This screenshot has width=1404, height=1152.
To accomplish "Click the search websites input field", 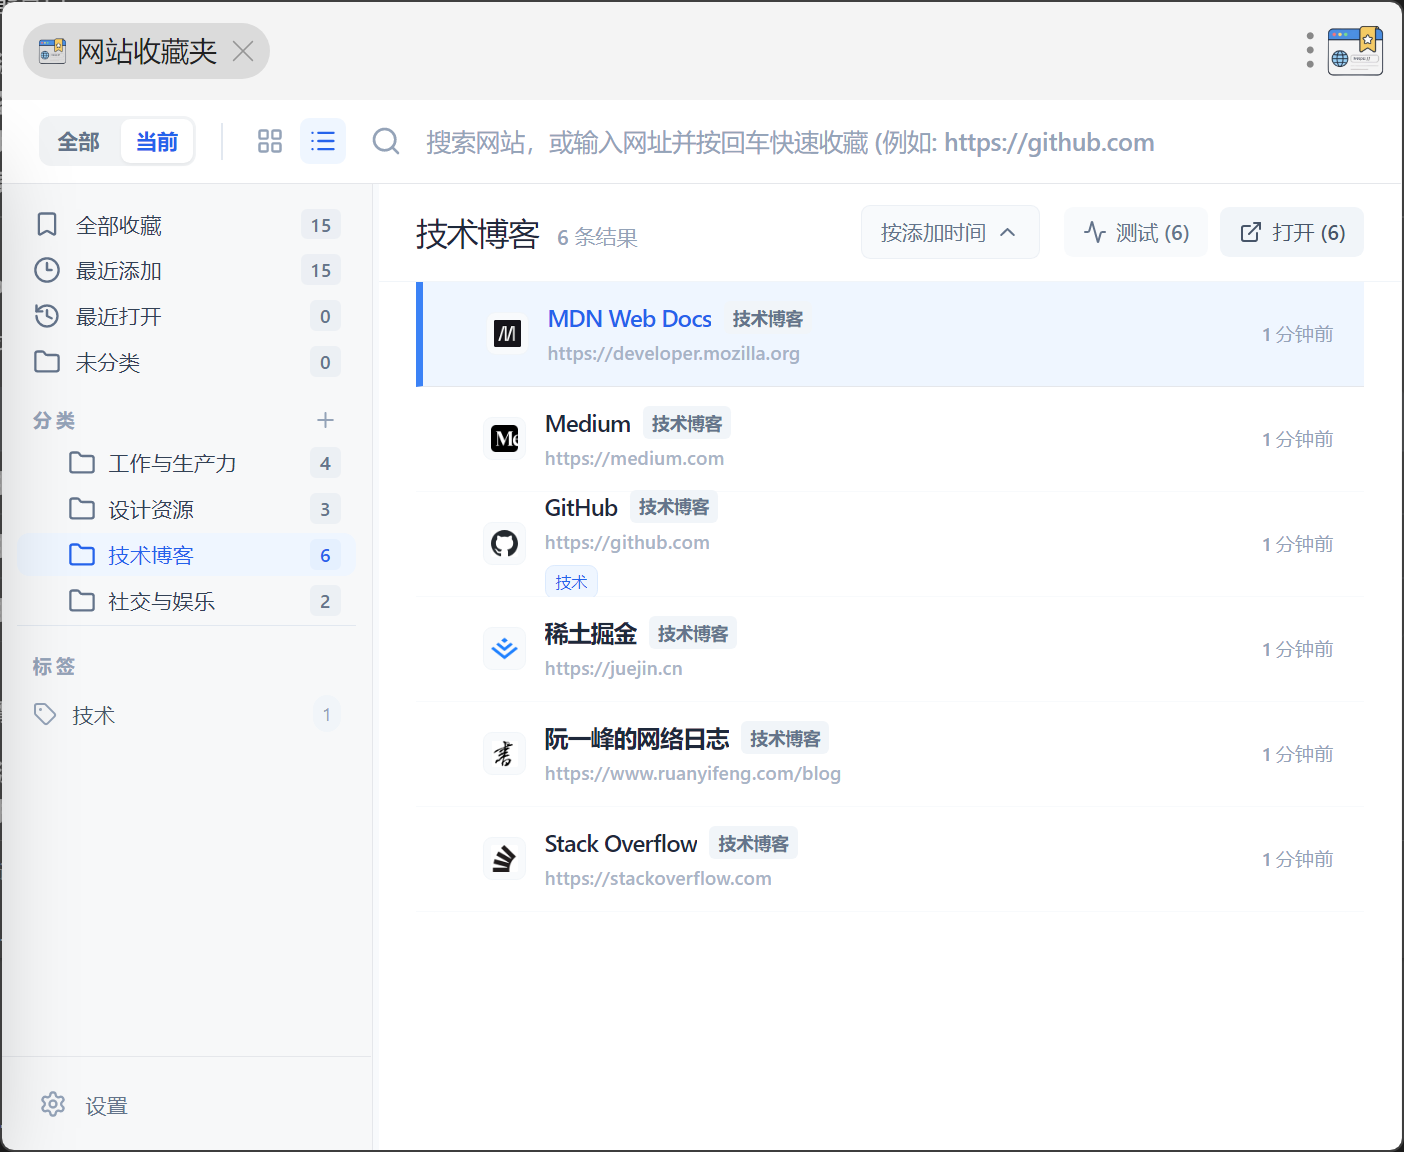I will tap(790, 142).
